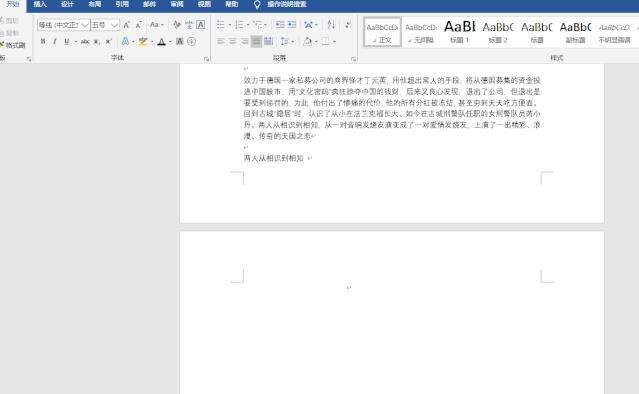
Task: Click the Asian layout icon
Action: (309, 25)
